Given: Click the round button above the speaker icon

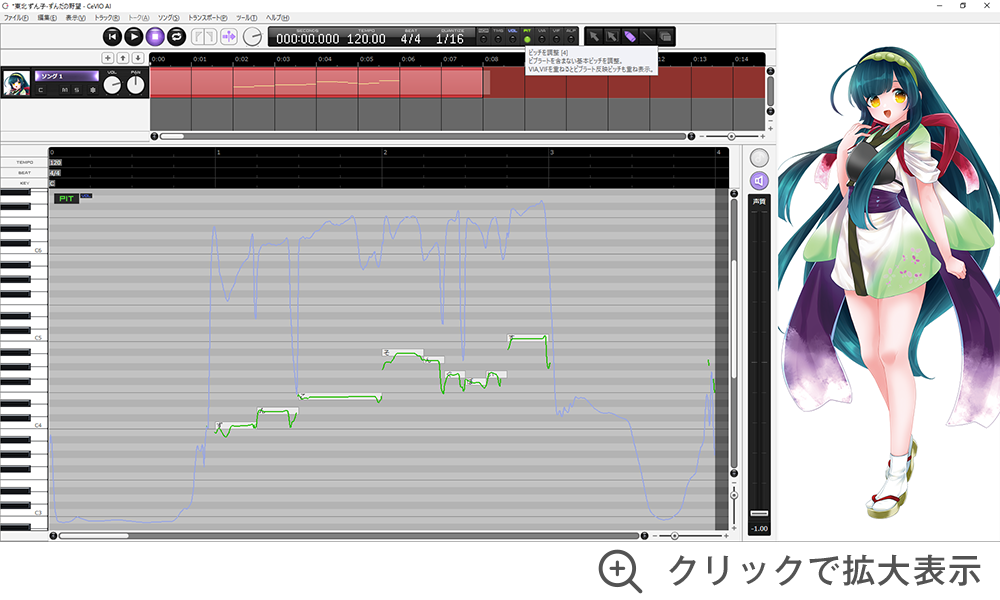Looking at the screenshot, I should tap(759, 157).
